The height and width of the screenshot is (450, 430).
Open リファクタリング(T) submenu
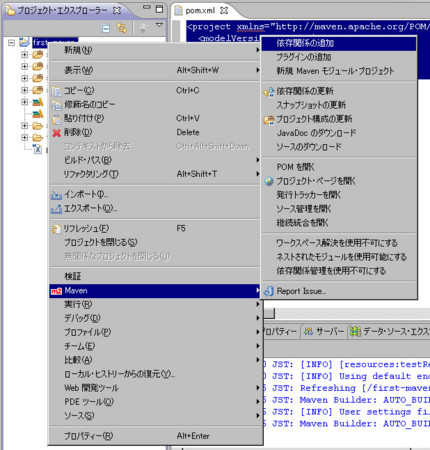coord(155,174)
